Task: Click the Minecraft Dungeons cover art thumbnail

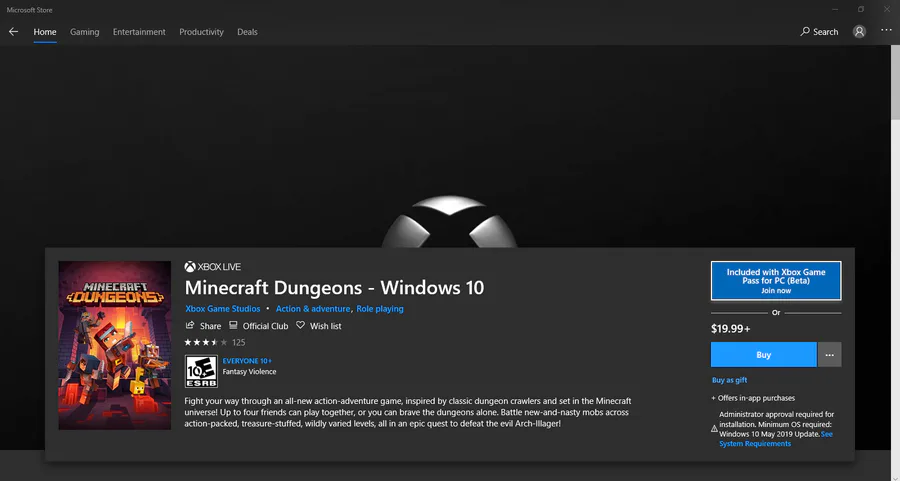Action: [115, 346]
